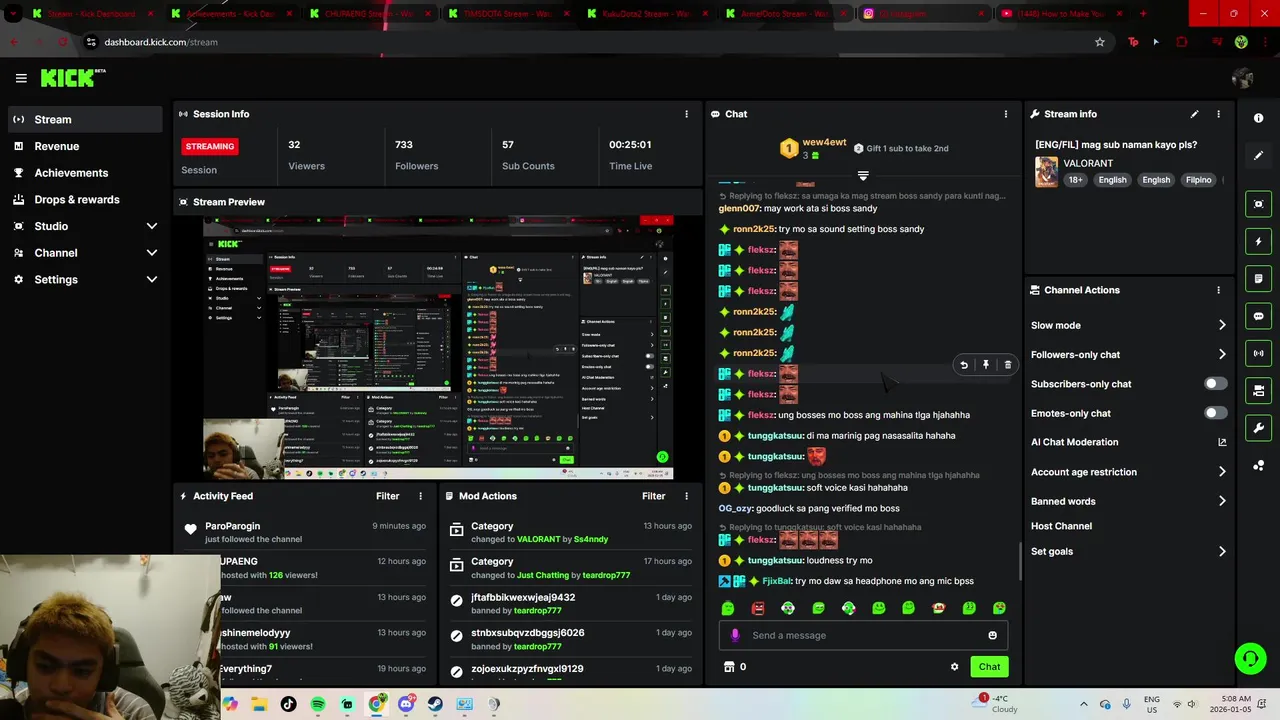The image size is (1280, 720).
Task: Toggle Emotes-only chat switch
Action: coord(1215,413)
